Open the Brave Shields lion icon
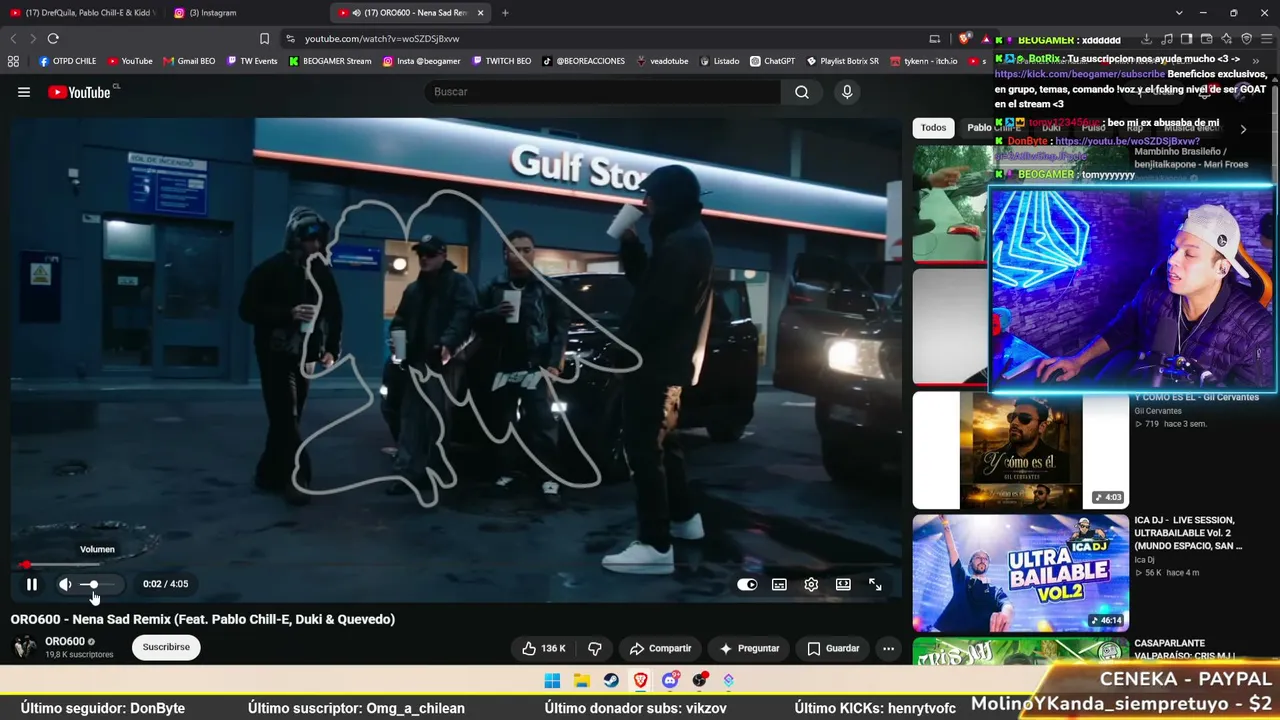This screenshot has height=720, width=1280. pyautogui.click(x=964, y=39)
